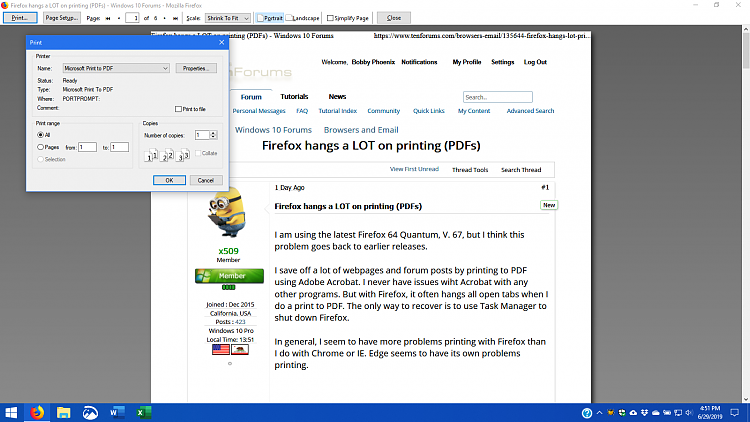Screen dimensions: 750x422
Task: Open the Scale Shrink To Fit dropdown
Action: [228, 18]
